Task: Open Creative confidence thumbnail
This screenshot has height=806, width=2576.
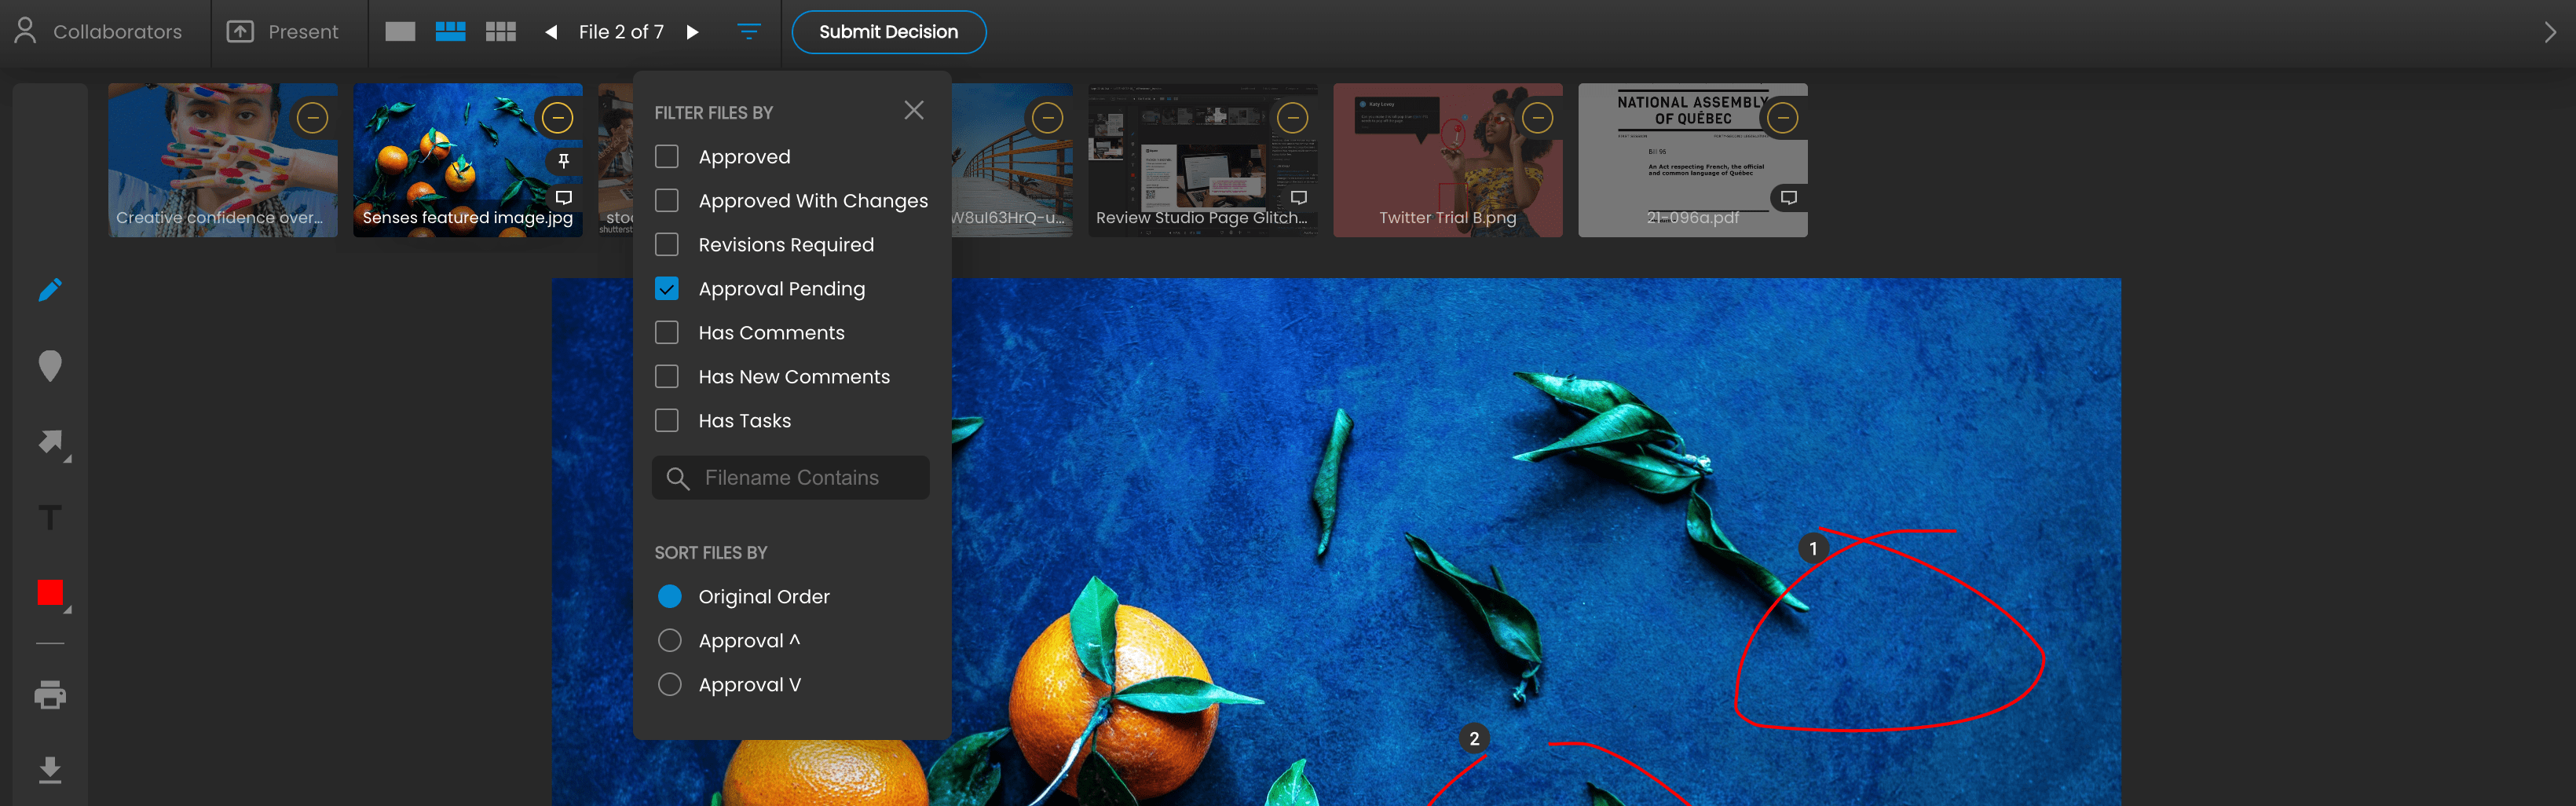Action: (223, 160)
